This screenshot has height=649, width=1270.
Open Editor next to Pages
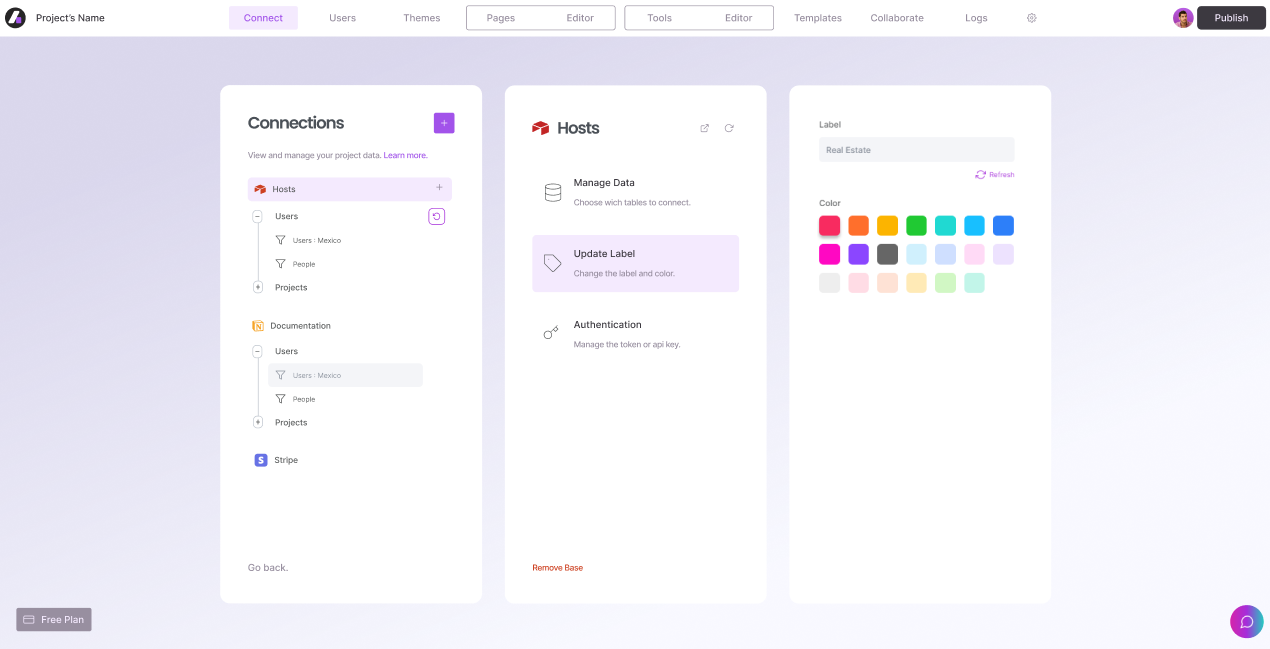coord(580,18)
